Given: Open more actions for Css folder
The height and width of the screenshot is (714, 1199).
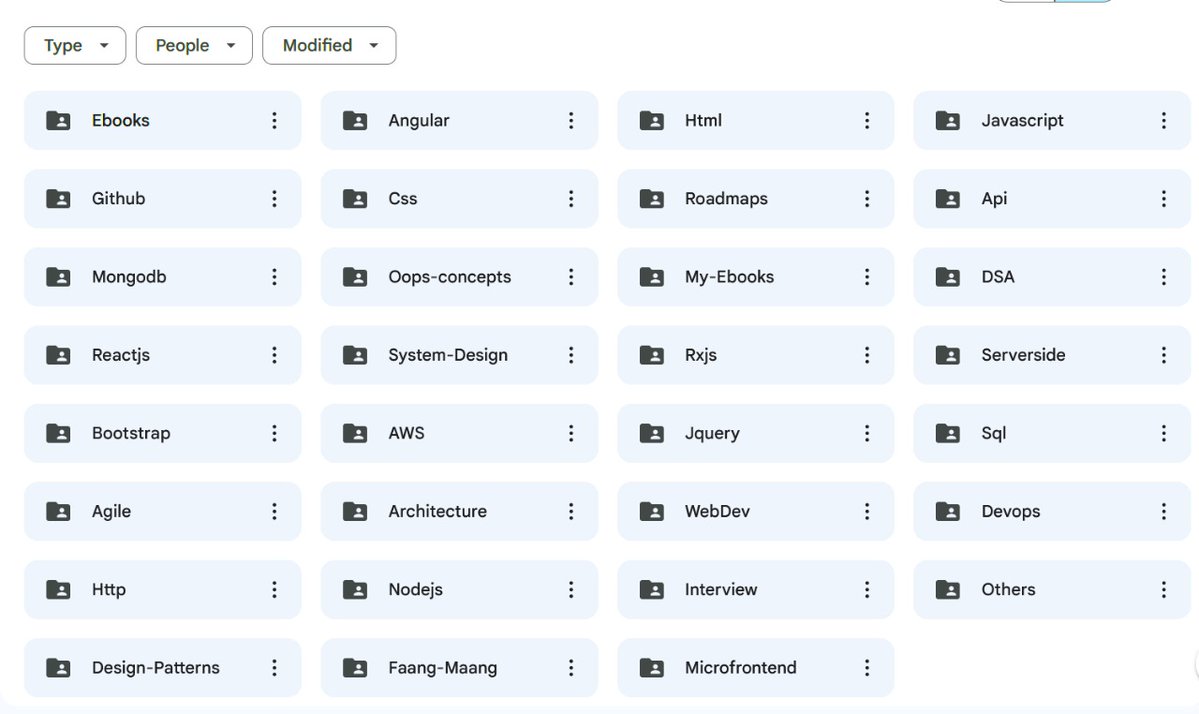Looking at the screenshot, I should pos(570,199).
